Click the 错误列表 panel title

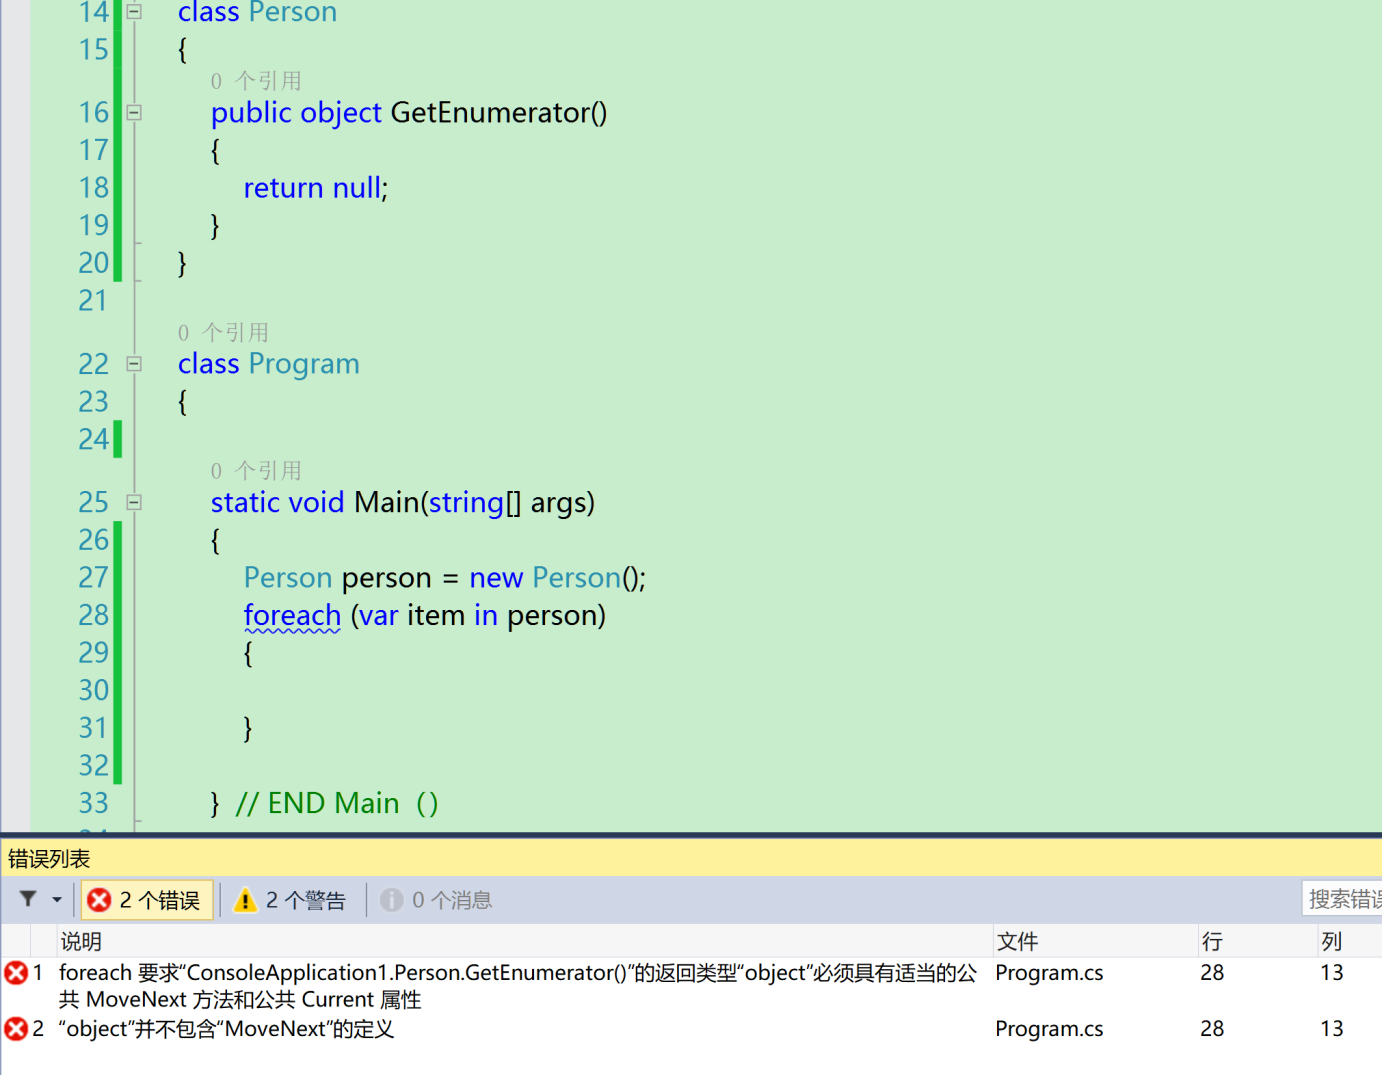(49, 859)
